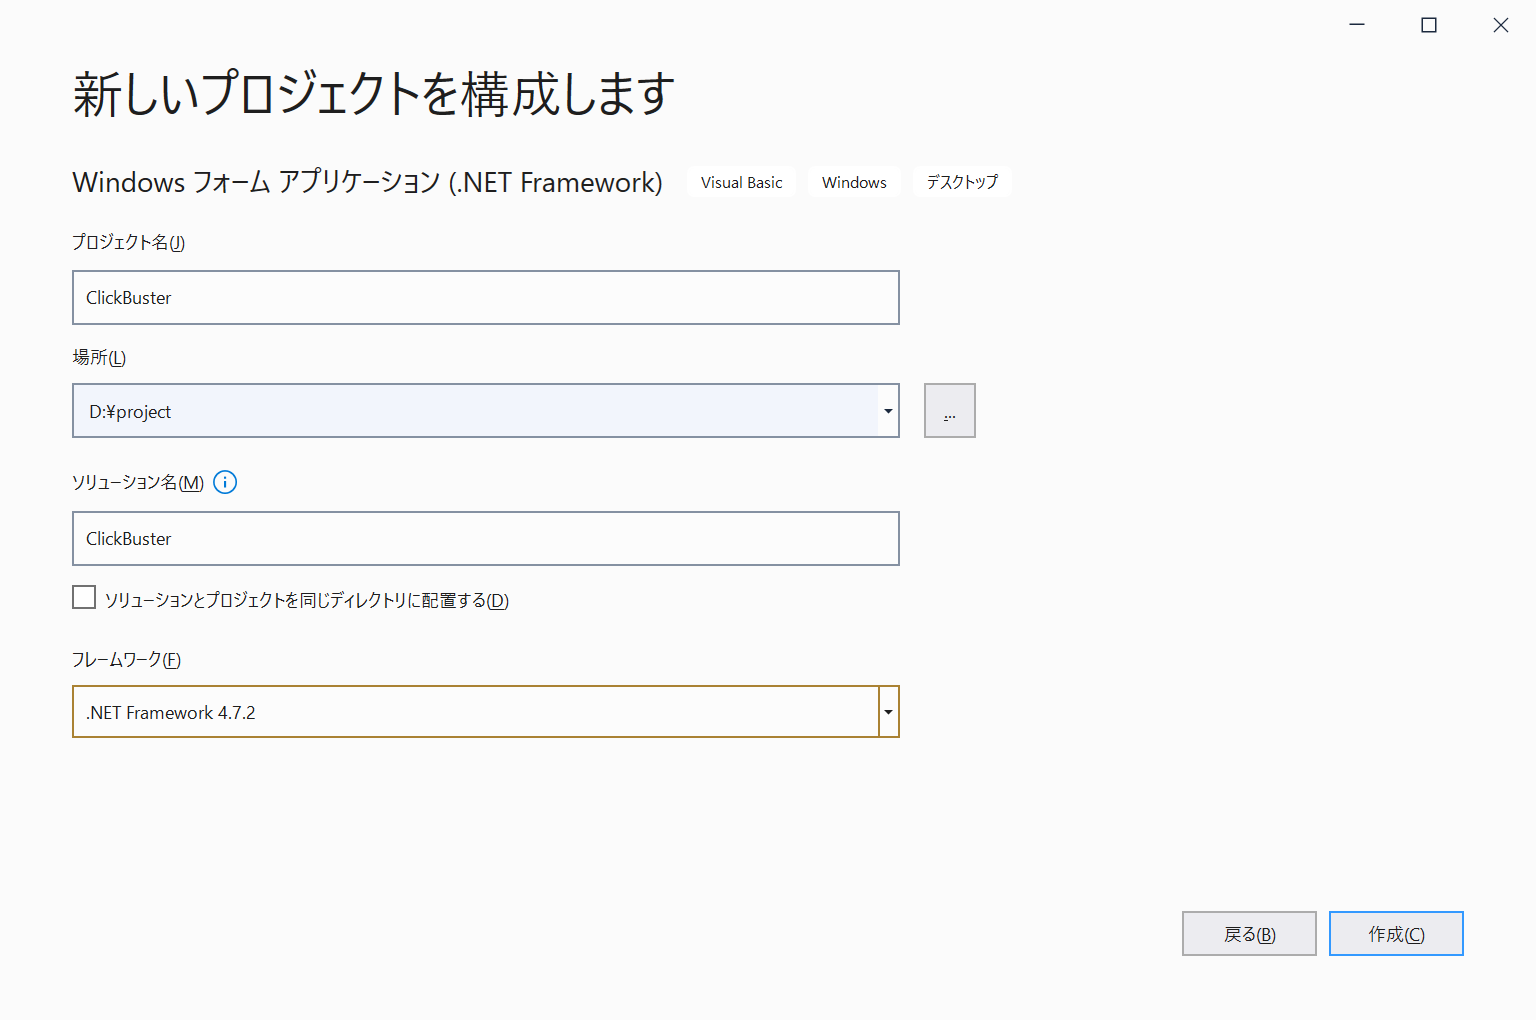Image resolution: width=1536 pixels, height=1020 pixels.
Task: Focus the solution name field containing ClickBuster
Action: pos(486,539)
